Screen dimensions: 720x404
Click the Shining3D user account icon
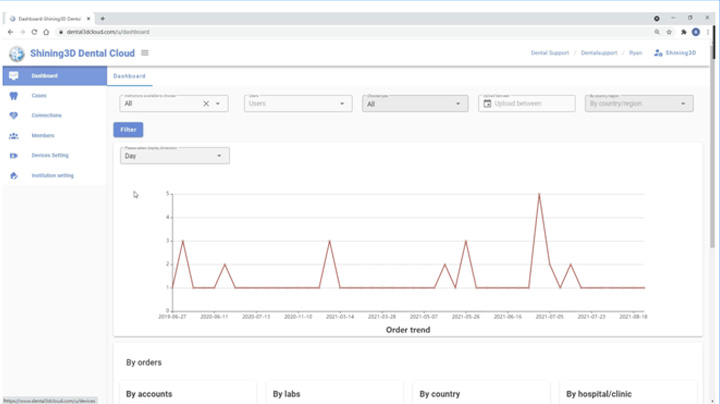[x=657, y=53]
